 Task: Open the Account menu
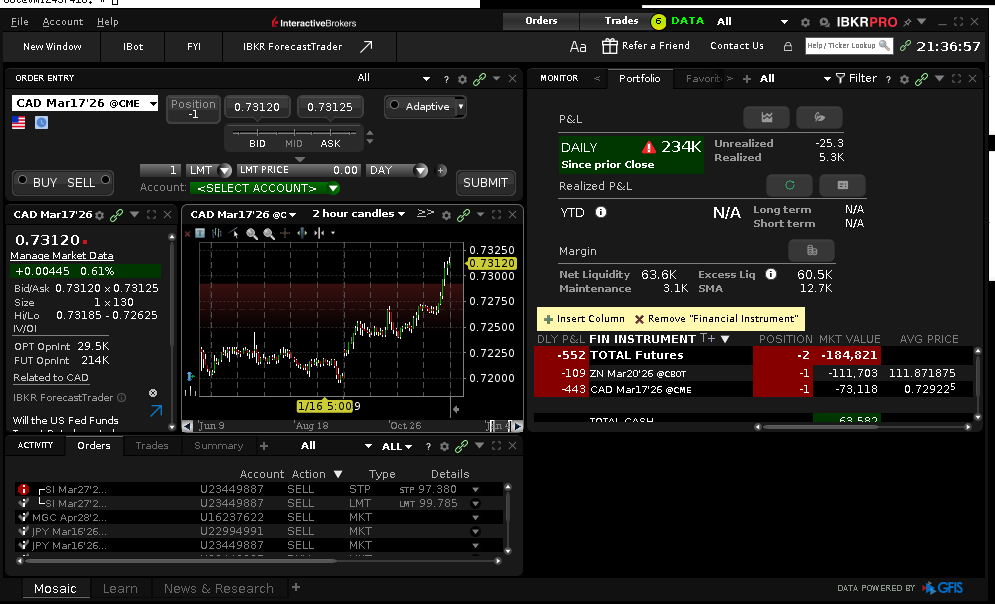(63, 22)
